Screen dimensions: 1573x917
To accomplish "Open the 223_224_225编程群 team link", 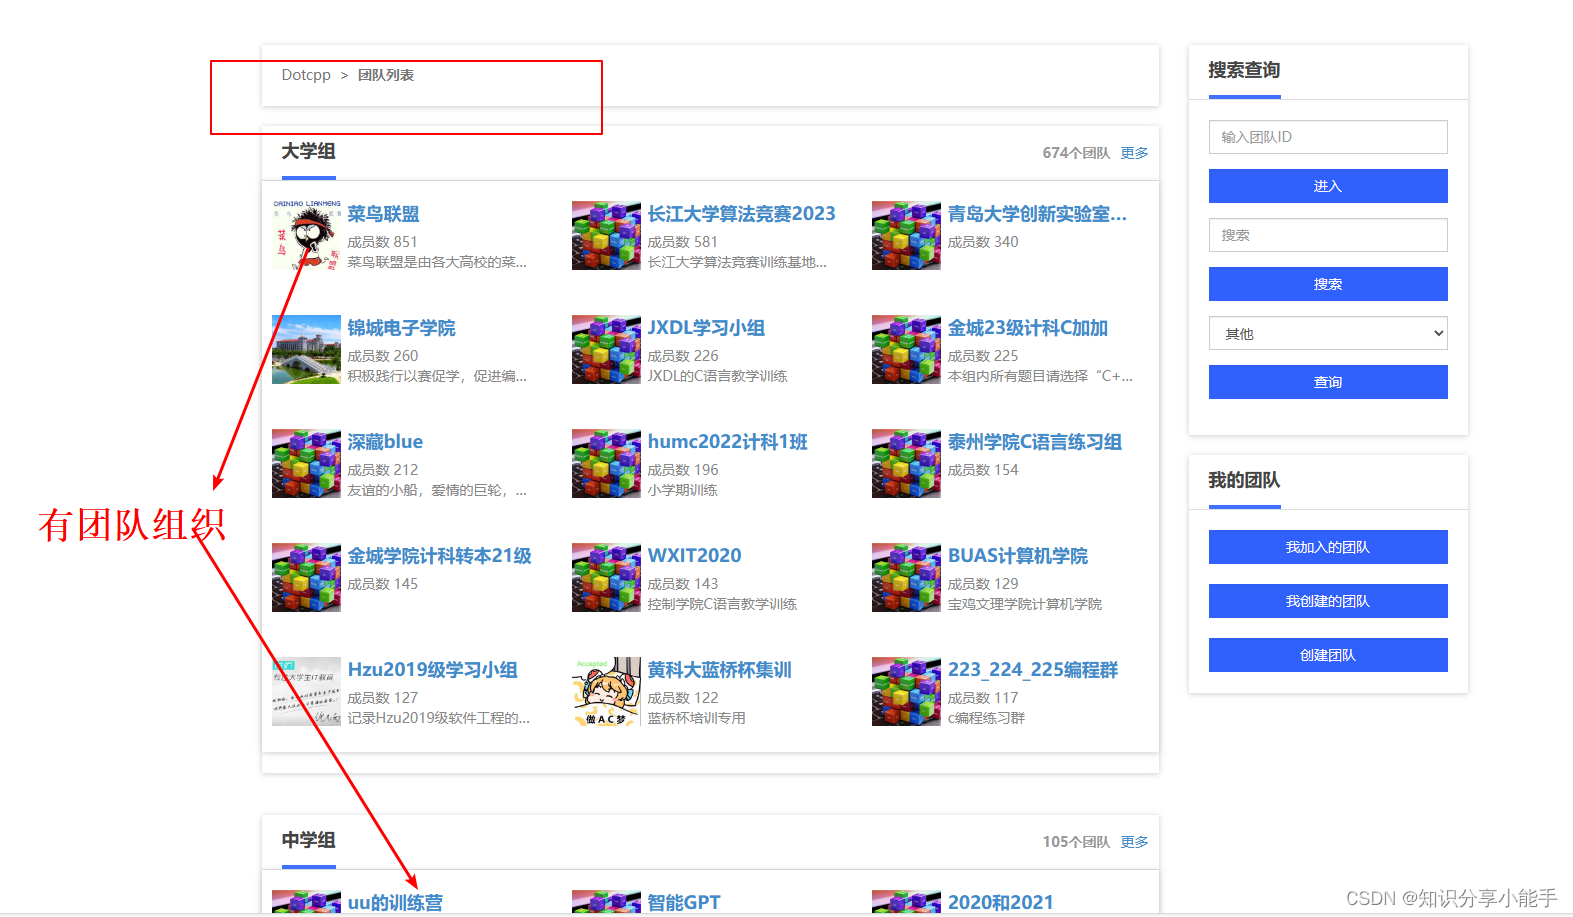I will (1033, 670).
